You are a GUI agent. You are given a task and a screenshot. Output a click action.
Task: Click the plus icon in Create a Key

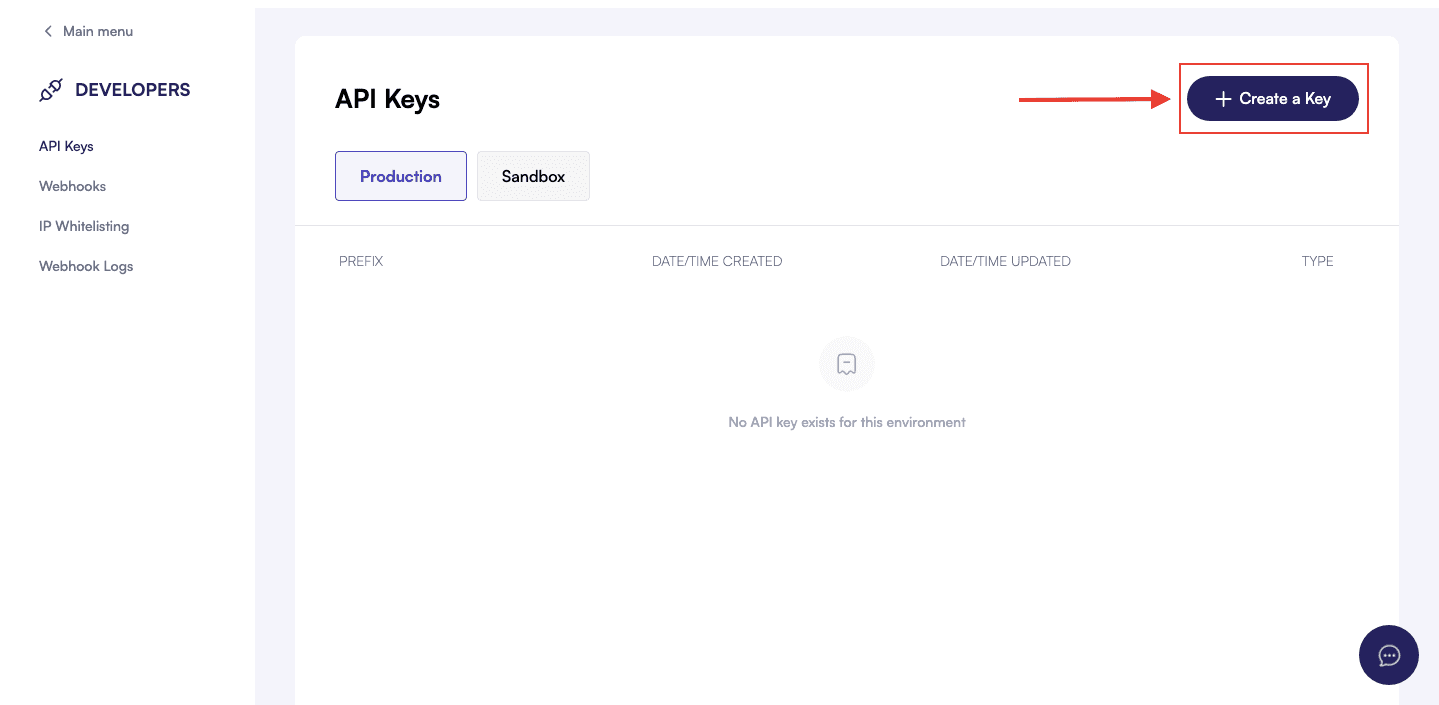click(x=1223, y=99)
